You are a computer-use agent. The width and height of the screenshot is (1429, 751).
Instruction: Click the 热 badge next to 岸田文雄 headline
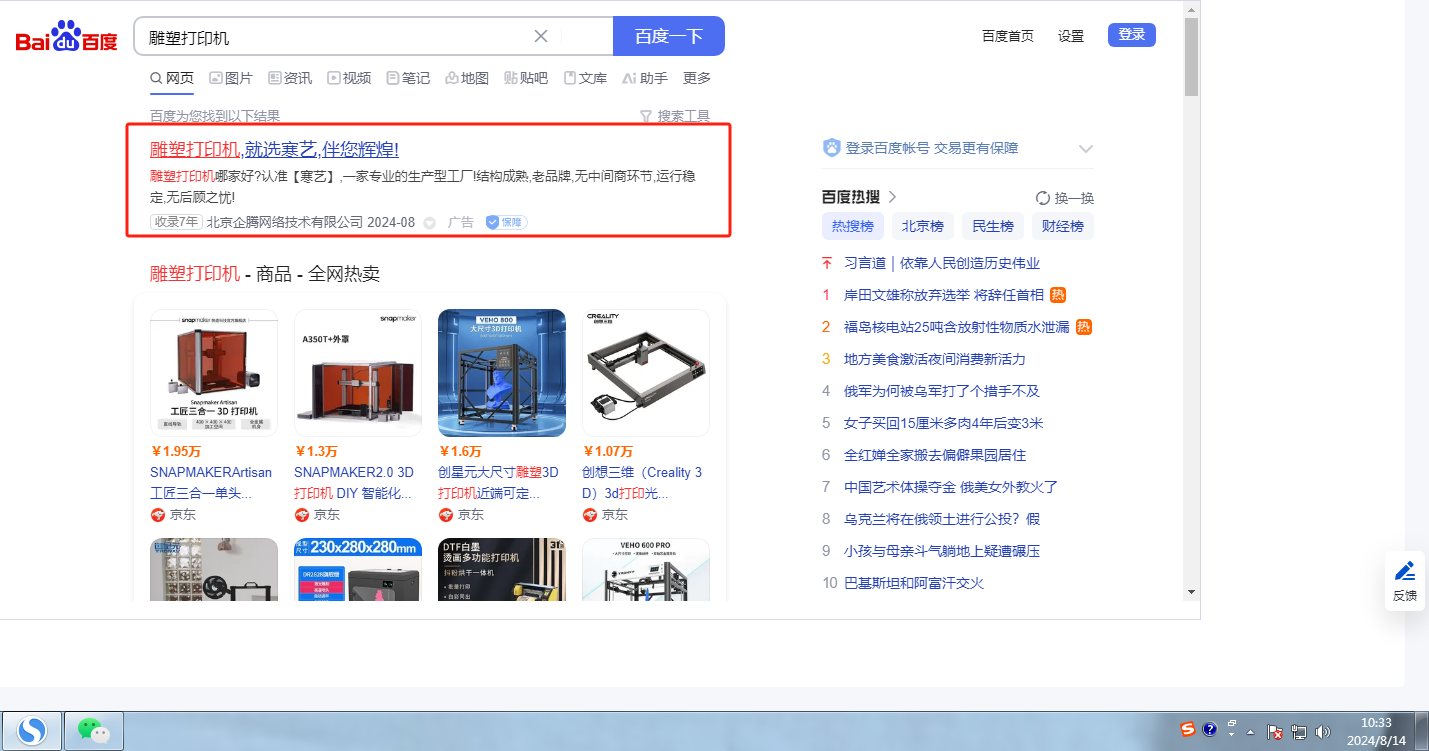(1058, 295)
